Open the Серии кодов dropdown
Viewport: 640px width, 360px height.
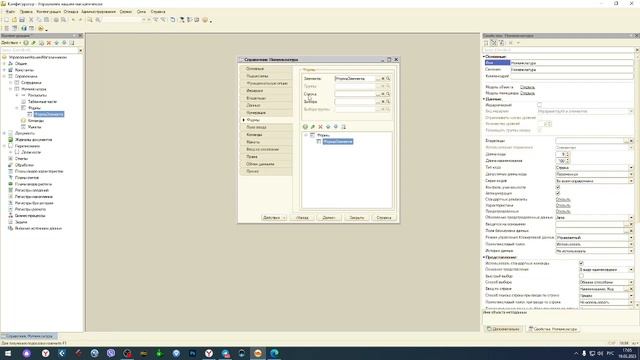[x=631, y=181]
